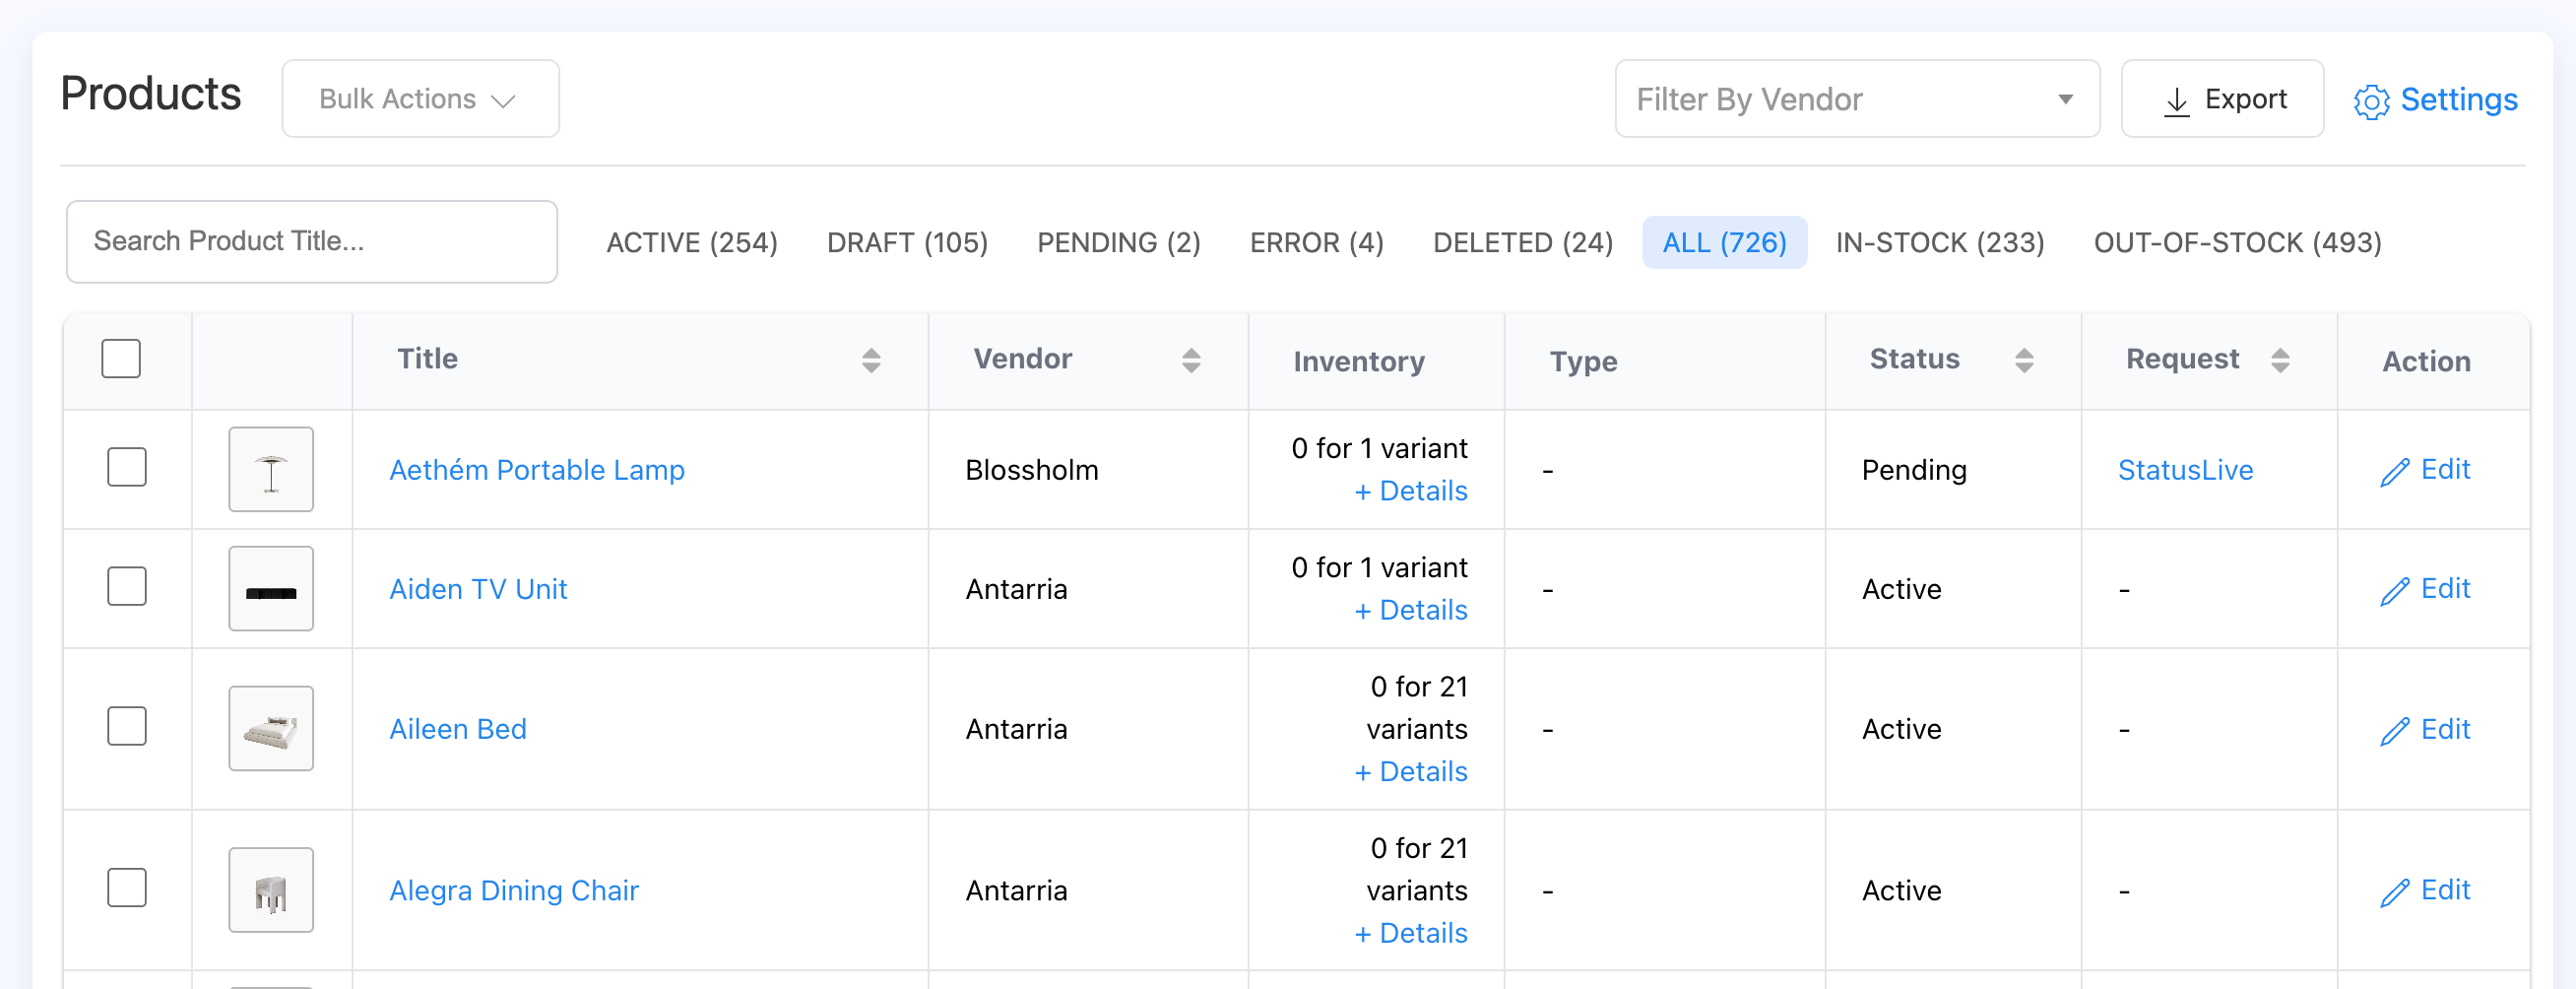
Task: Check the Aiden TV Unit row checkbox
Action: 127,586
